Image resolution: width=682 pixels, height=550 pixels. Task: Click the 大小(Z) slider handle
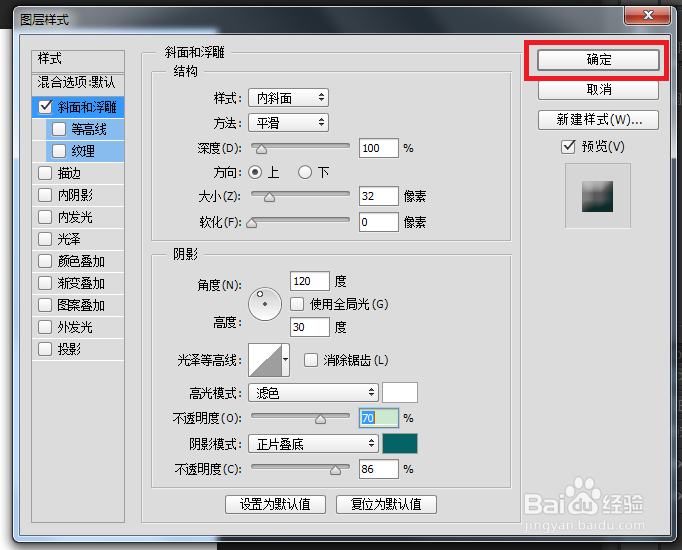pyautogui.click(x=270, y=197)
